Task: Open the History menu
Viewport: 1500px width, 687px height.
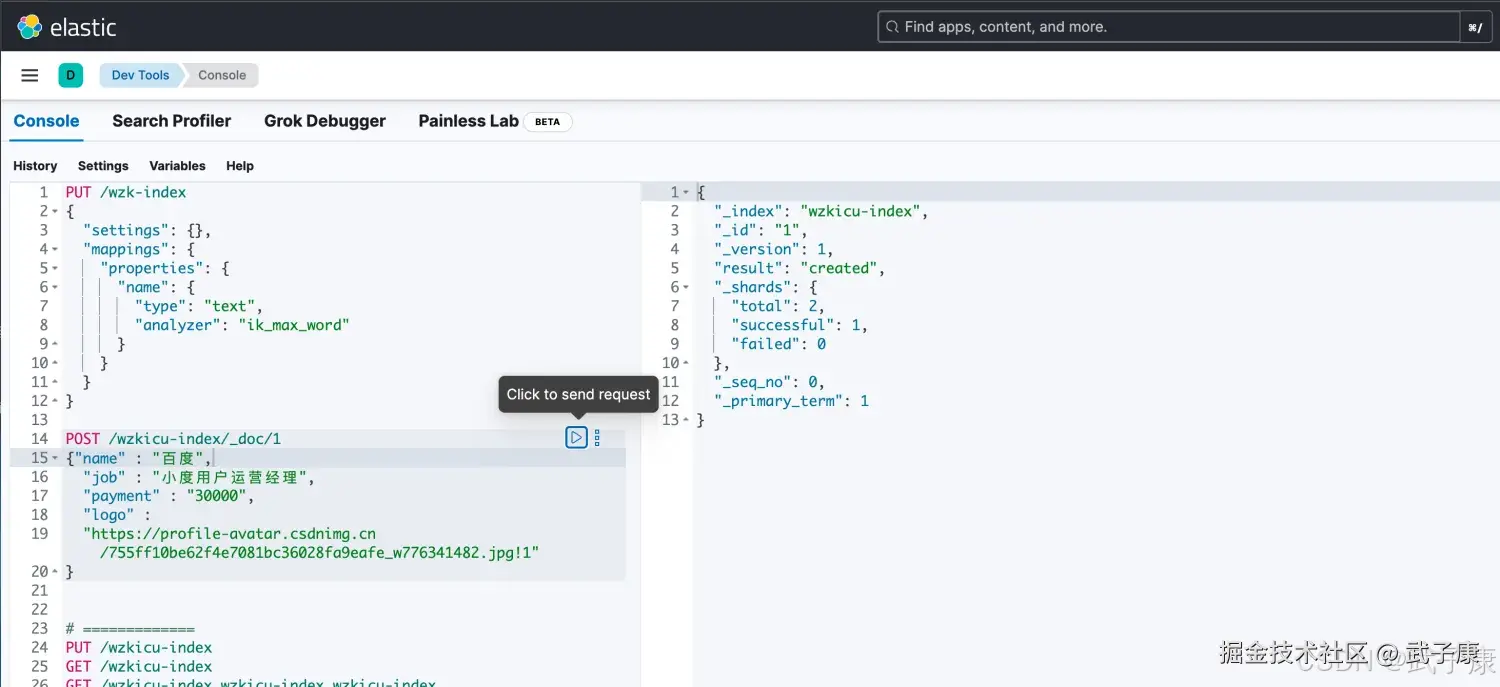Action: pyautogui.click(x=35, y=165)
